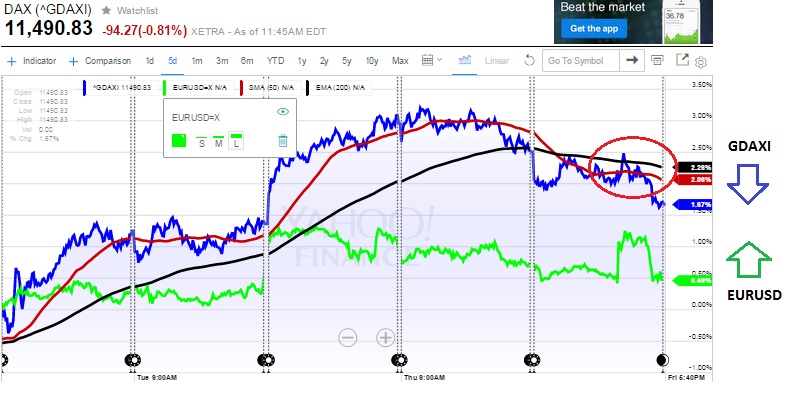Select the 5y time range
Viewport: 795px width, 410px height.
pyautogui.click(x=346, y=61)
